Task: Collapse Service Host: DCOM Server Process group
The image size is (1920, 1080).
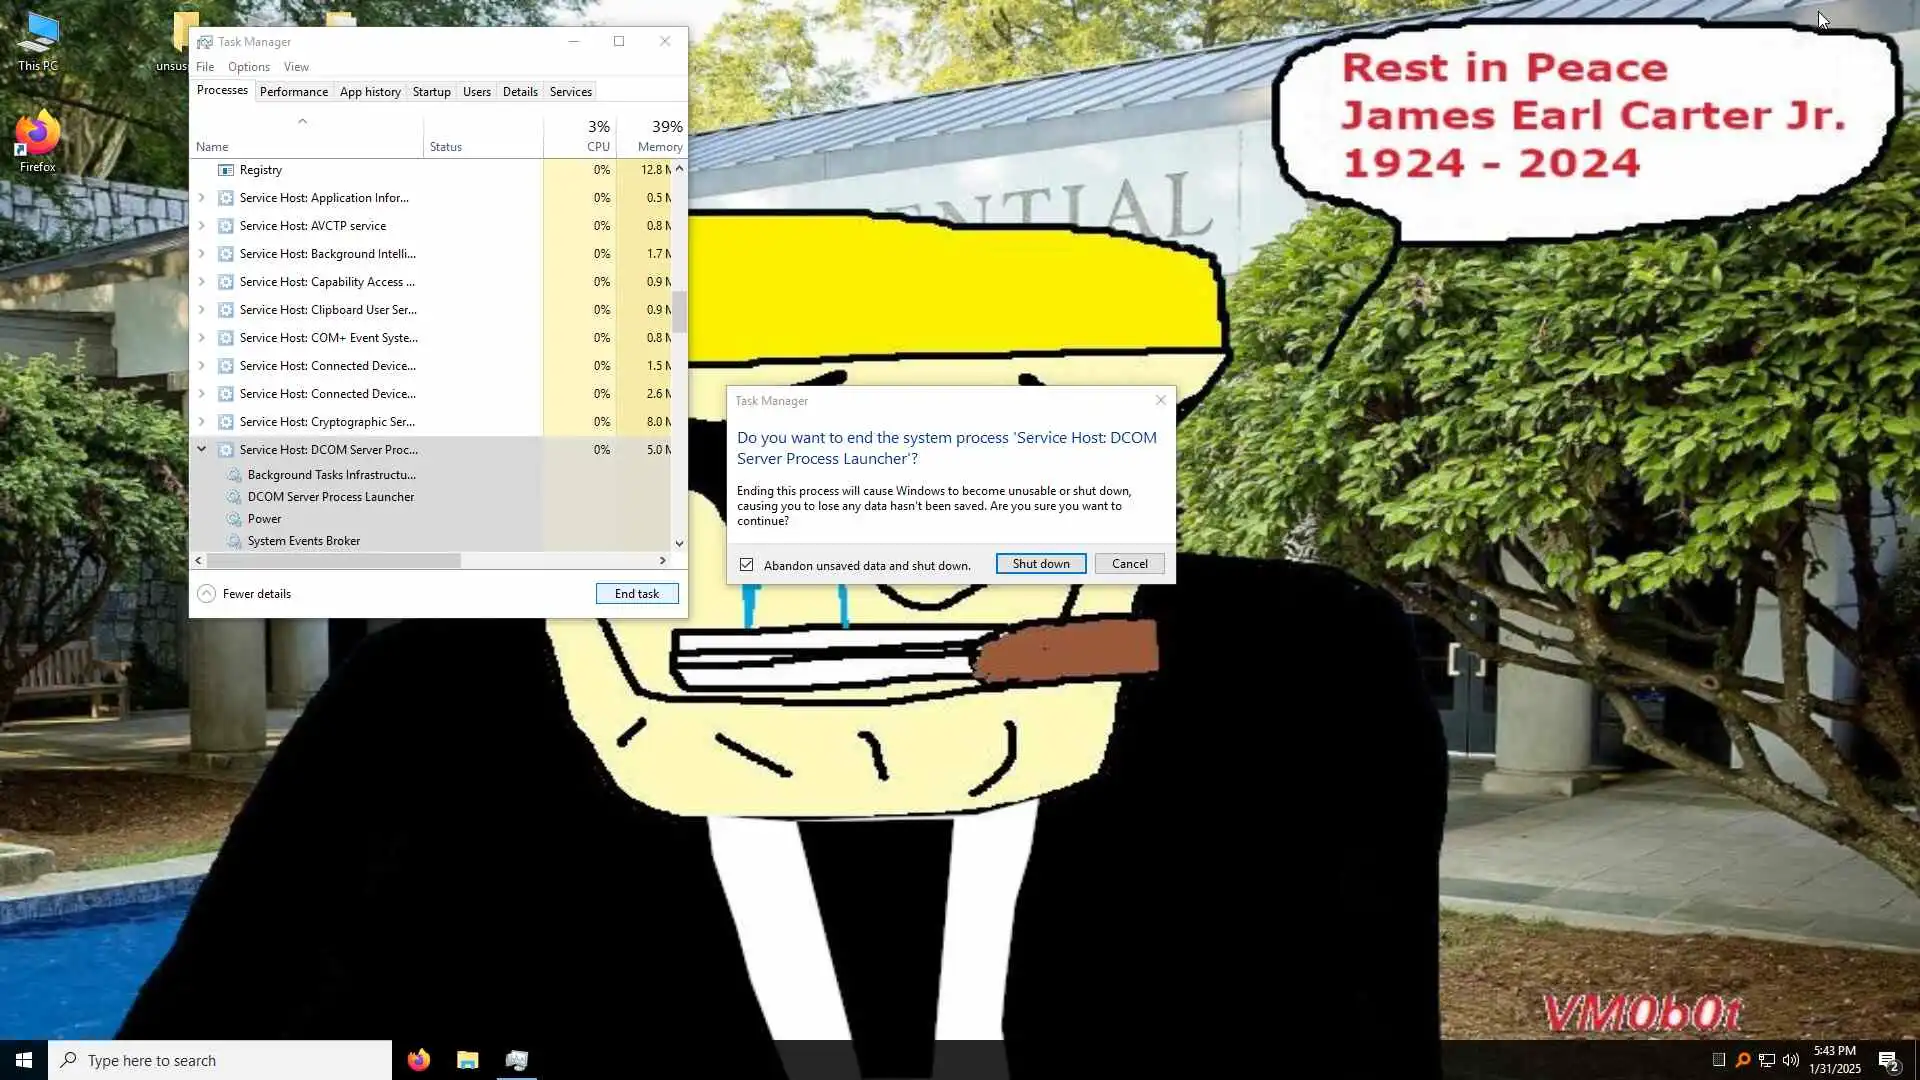Action: click(201, 450)
